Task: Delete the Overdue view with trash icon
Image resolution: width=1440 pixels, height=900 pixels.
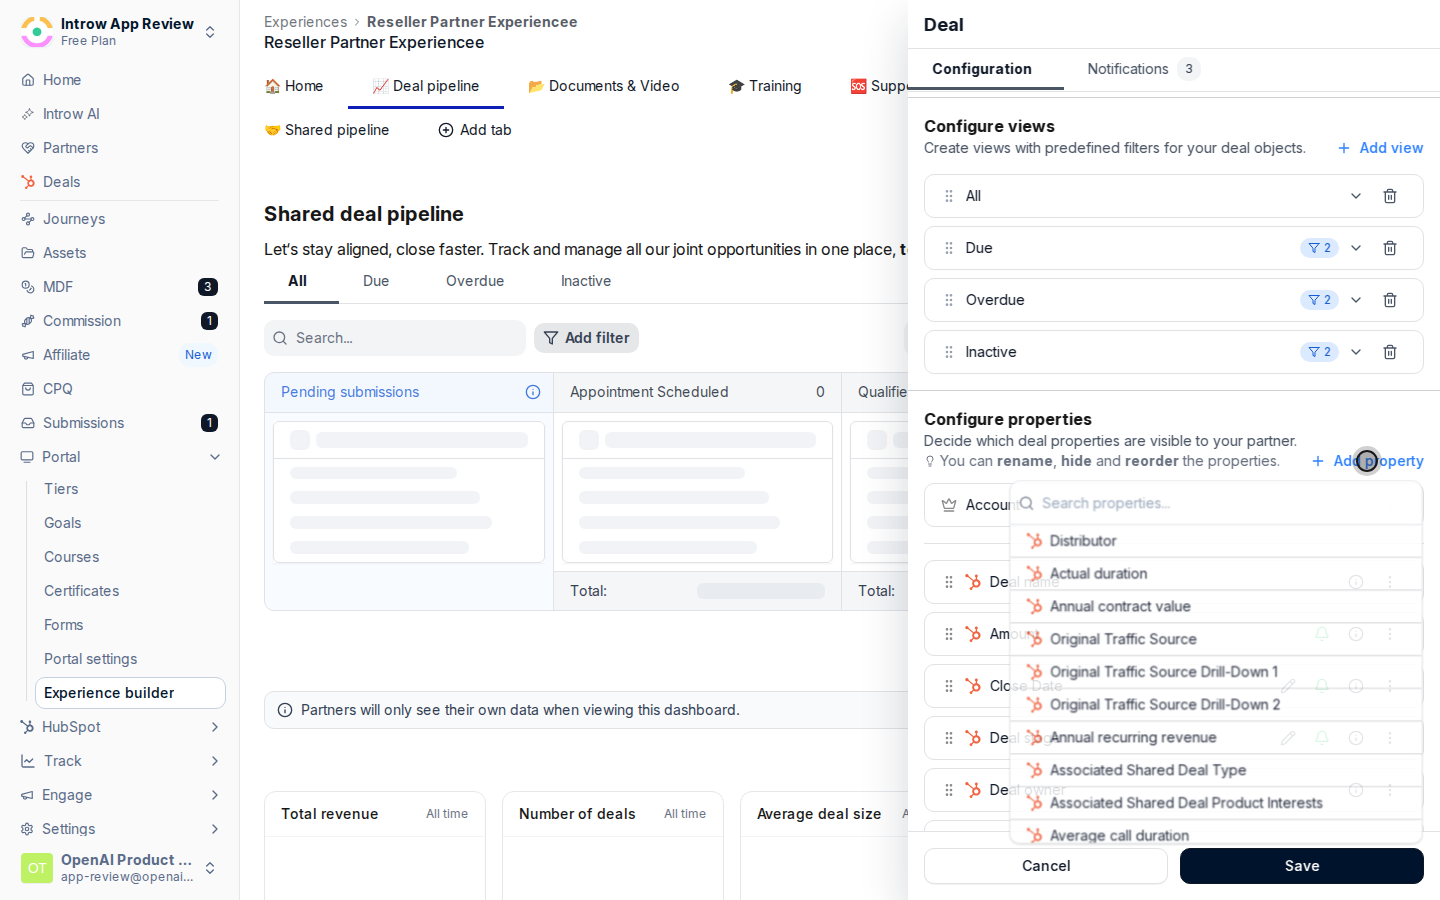Action: [x=1390, y=300]
